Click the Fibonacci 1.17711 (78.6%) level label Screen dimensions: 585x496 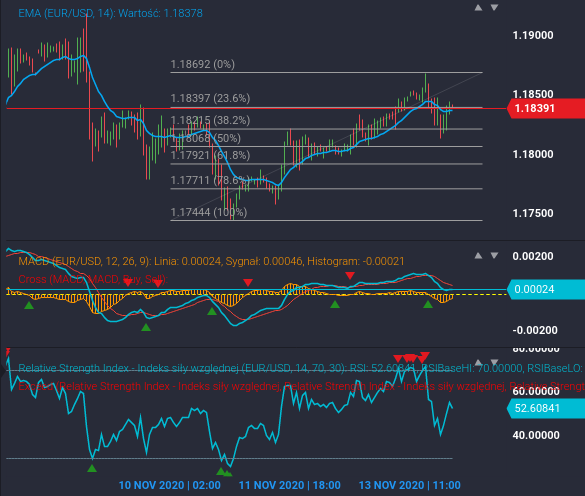tap(210, 180)
